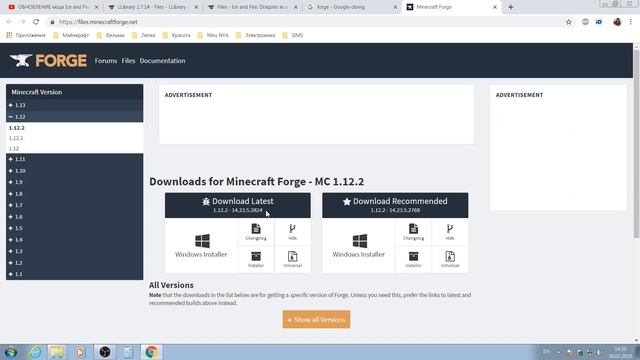
Task: Click Chrome icon in taskbar
Action: tap(151, 352)
